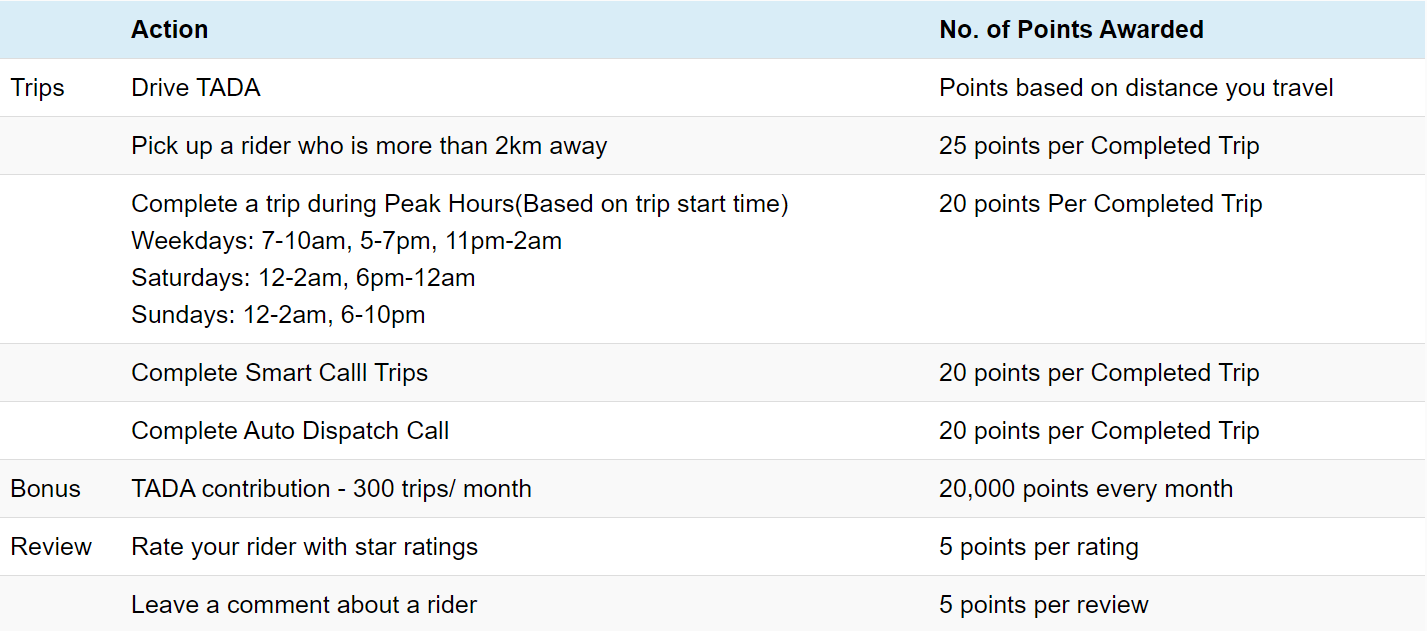
Task: Select the 'Pick up a rider' action row
Action: tap(369, 146)
